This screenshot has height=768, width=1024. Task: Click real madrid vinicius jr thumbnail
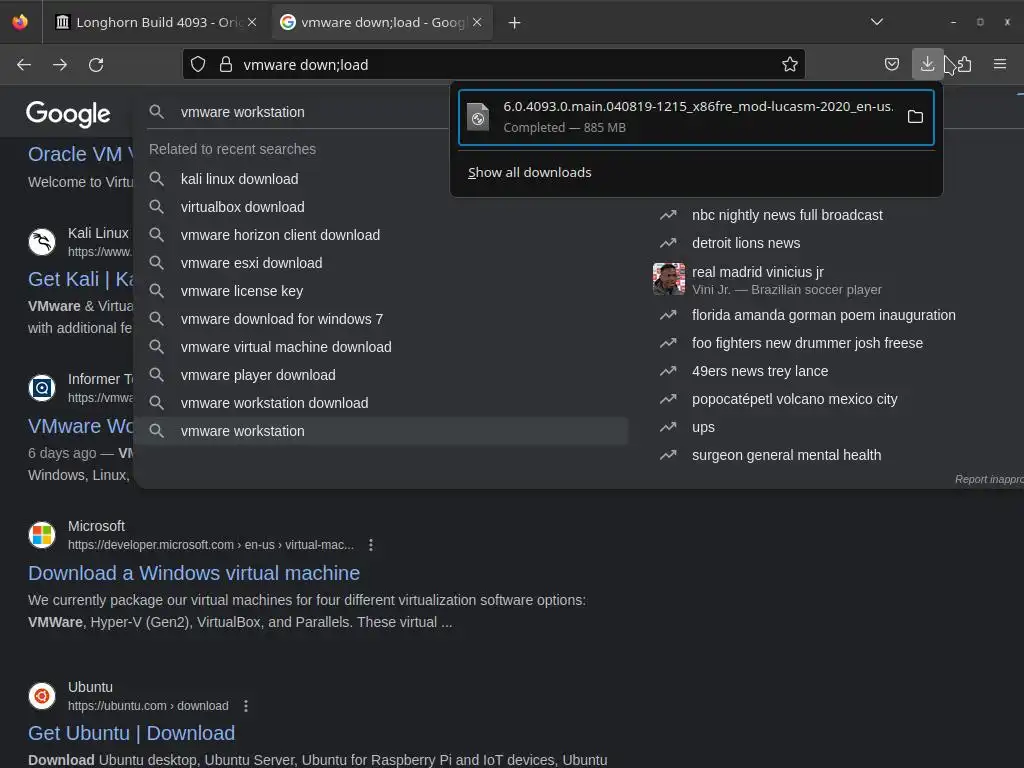tap(669, 279)
